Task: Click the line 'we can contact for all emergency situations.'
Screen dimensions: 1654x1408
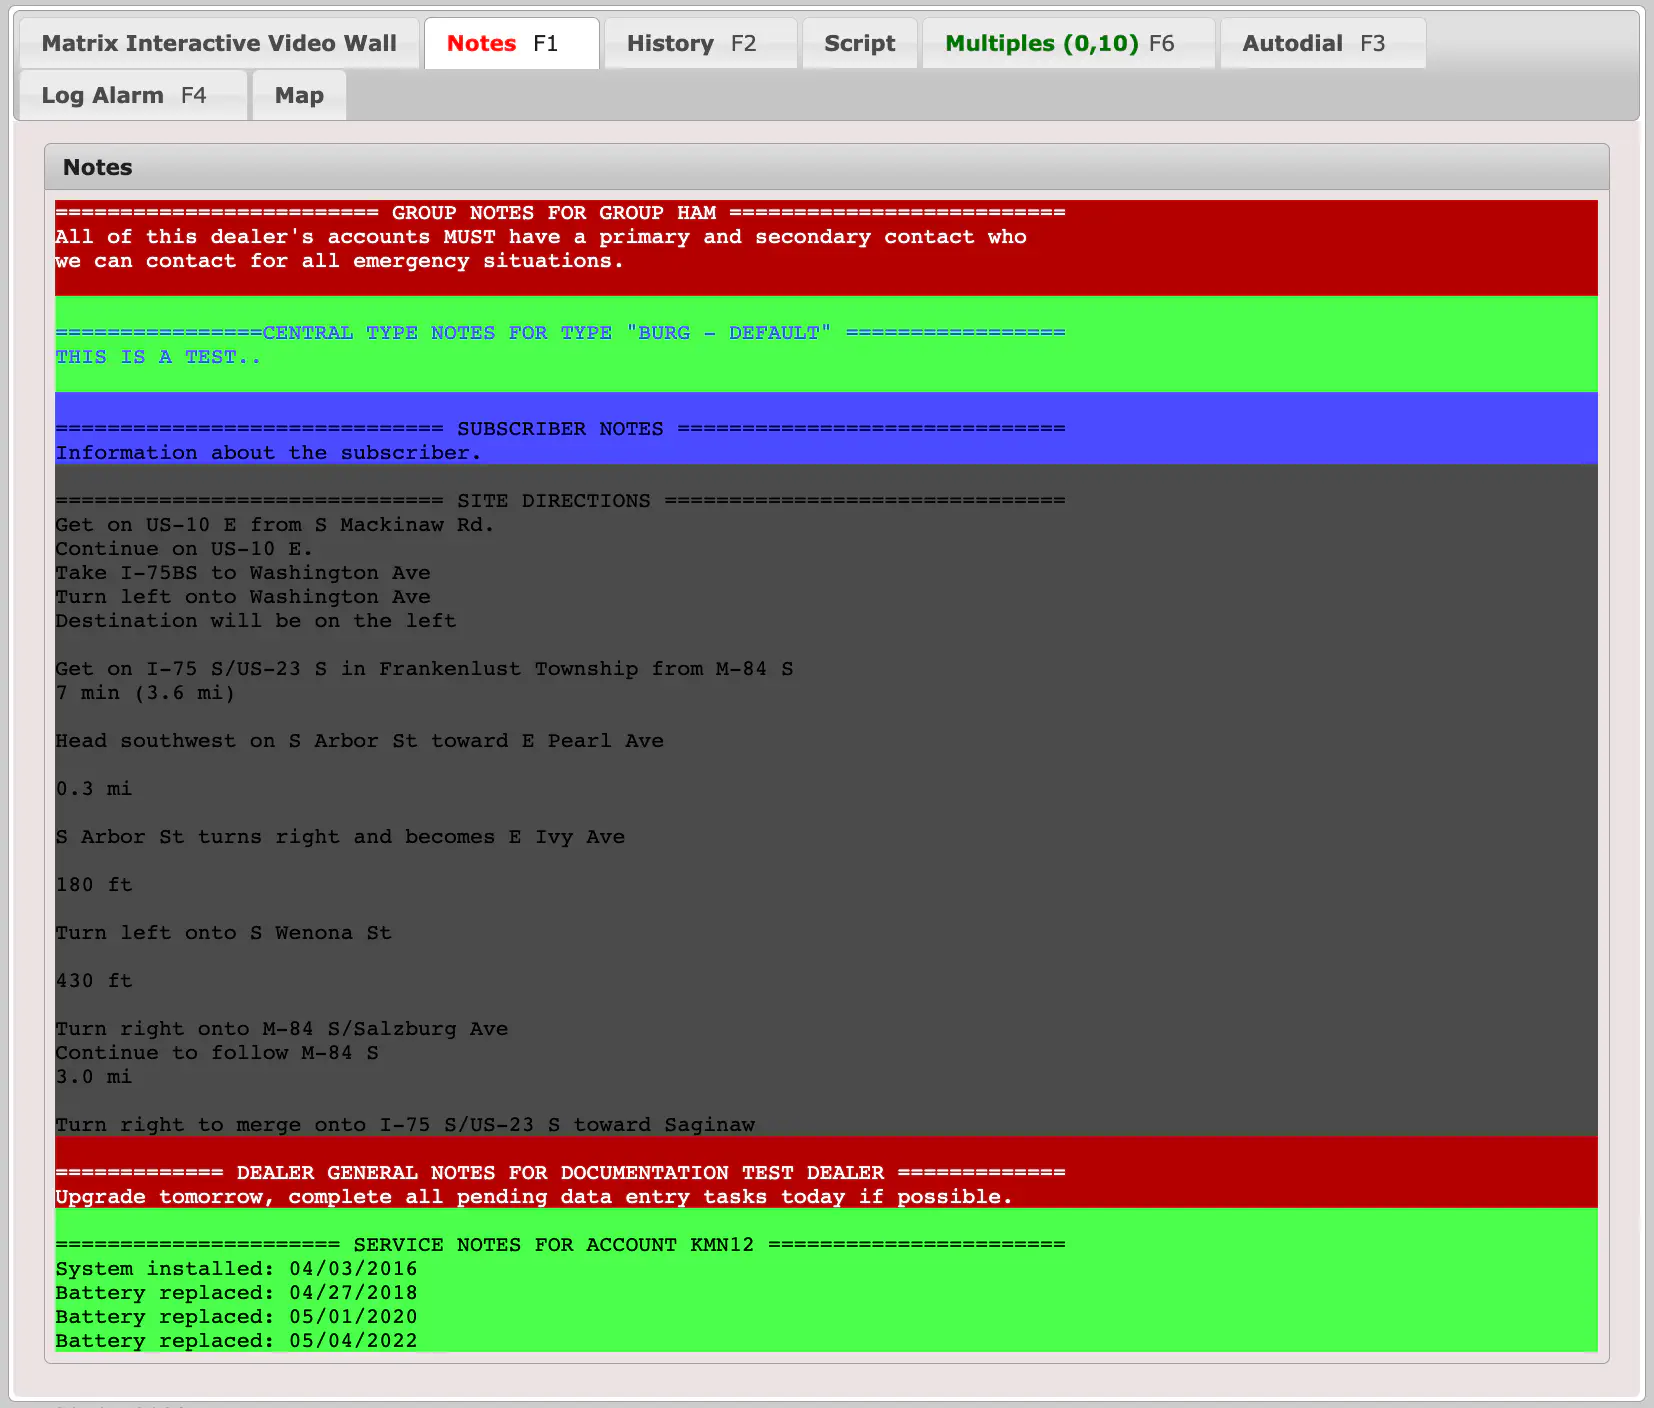Action: 339,261
